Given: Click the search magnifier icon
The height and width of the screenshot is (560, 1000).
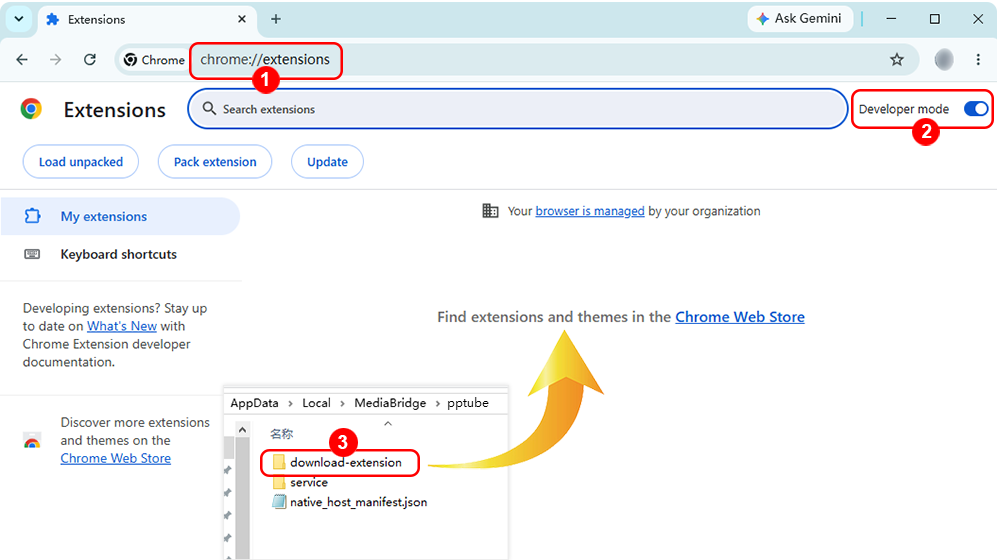Looking at the screenshot, I should (209, 108).
